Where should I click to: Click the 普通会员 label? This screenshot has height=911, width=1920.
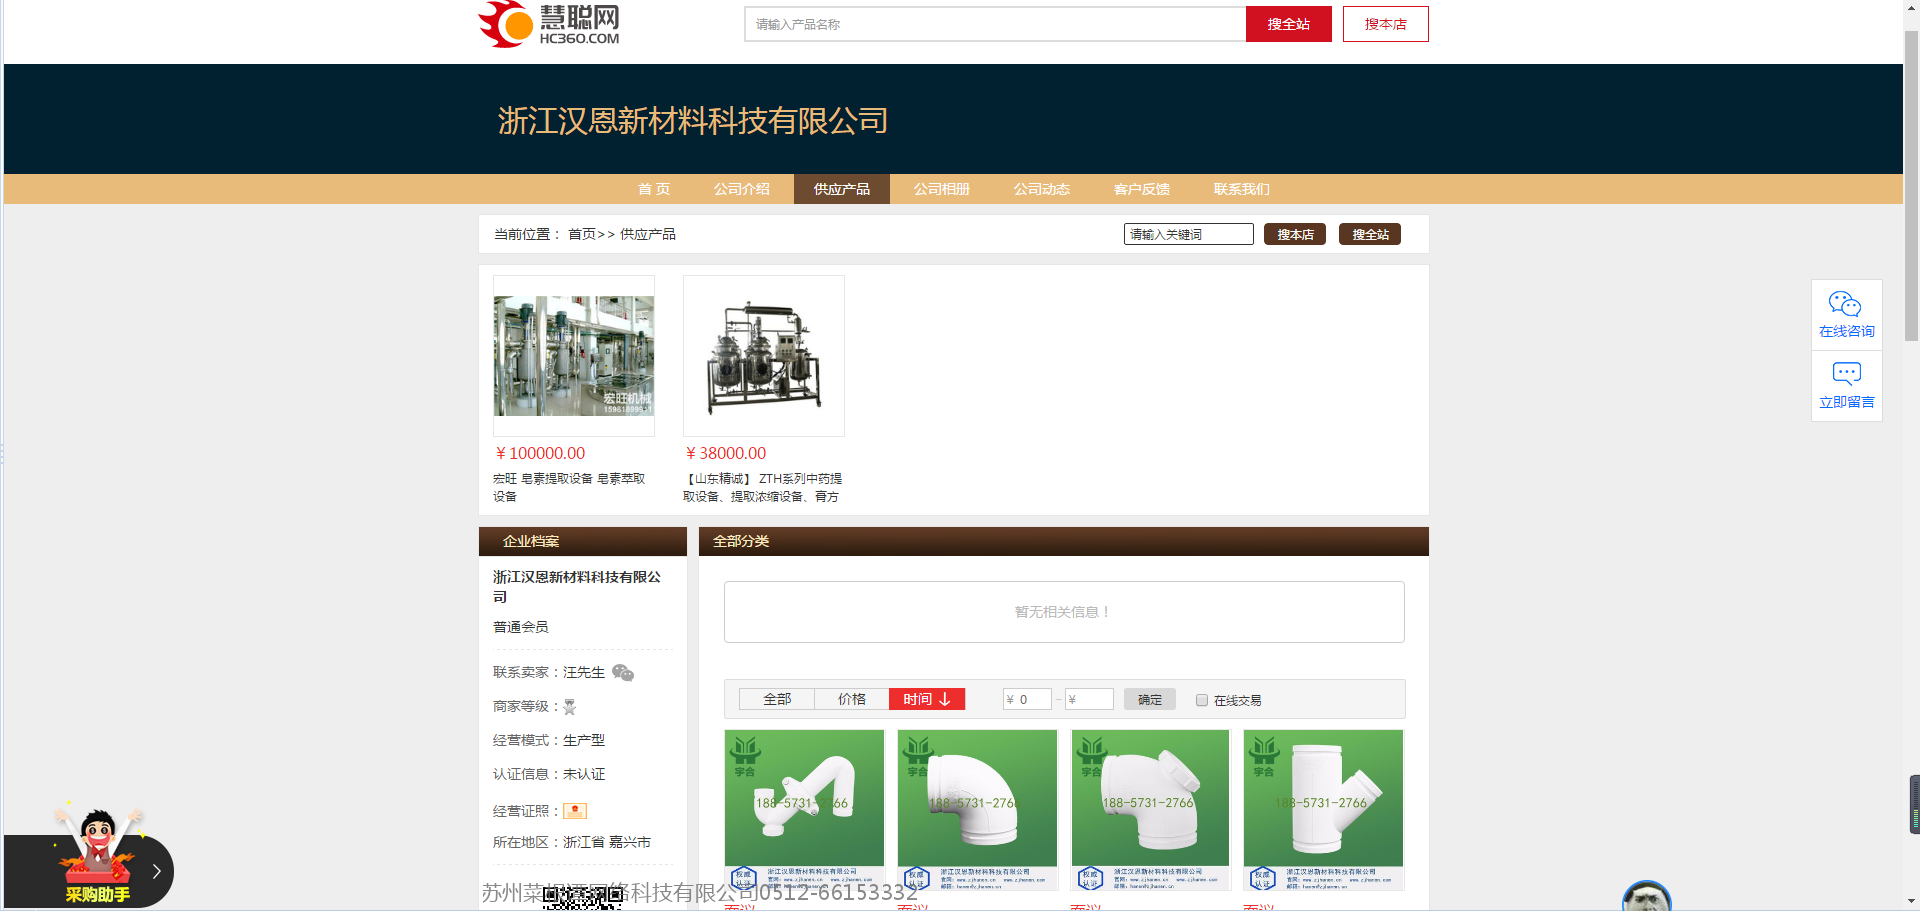pyautogui.click(x=520, y=627)
